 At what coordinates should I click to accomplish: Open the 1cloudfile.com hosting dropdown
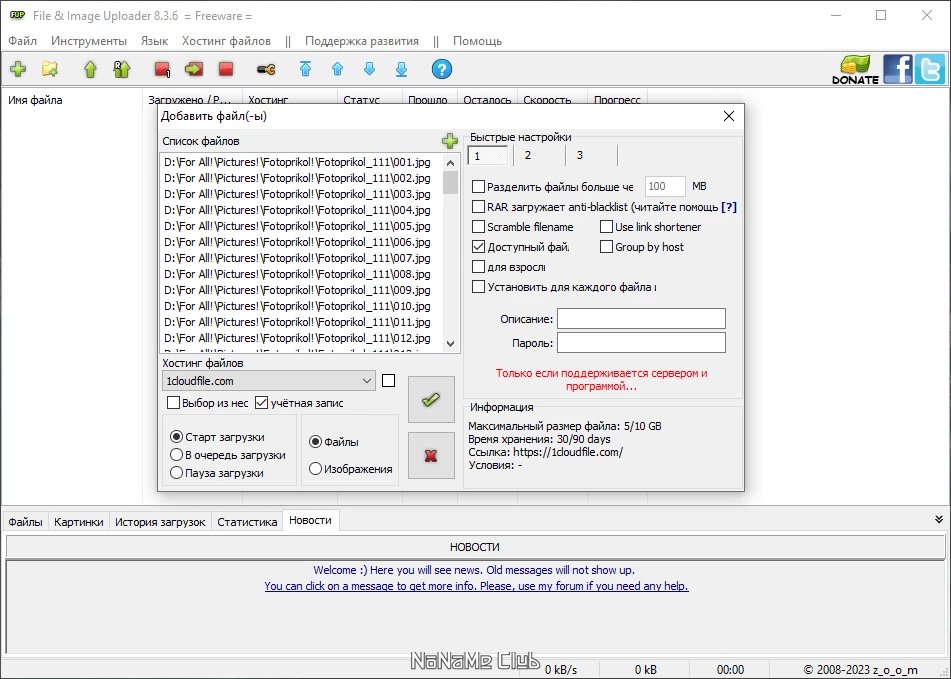click(x=269, y=381)
